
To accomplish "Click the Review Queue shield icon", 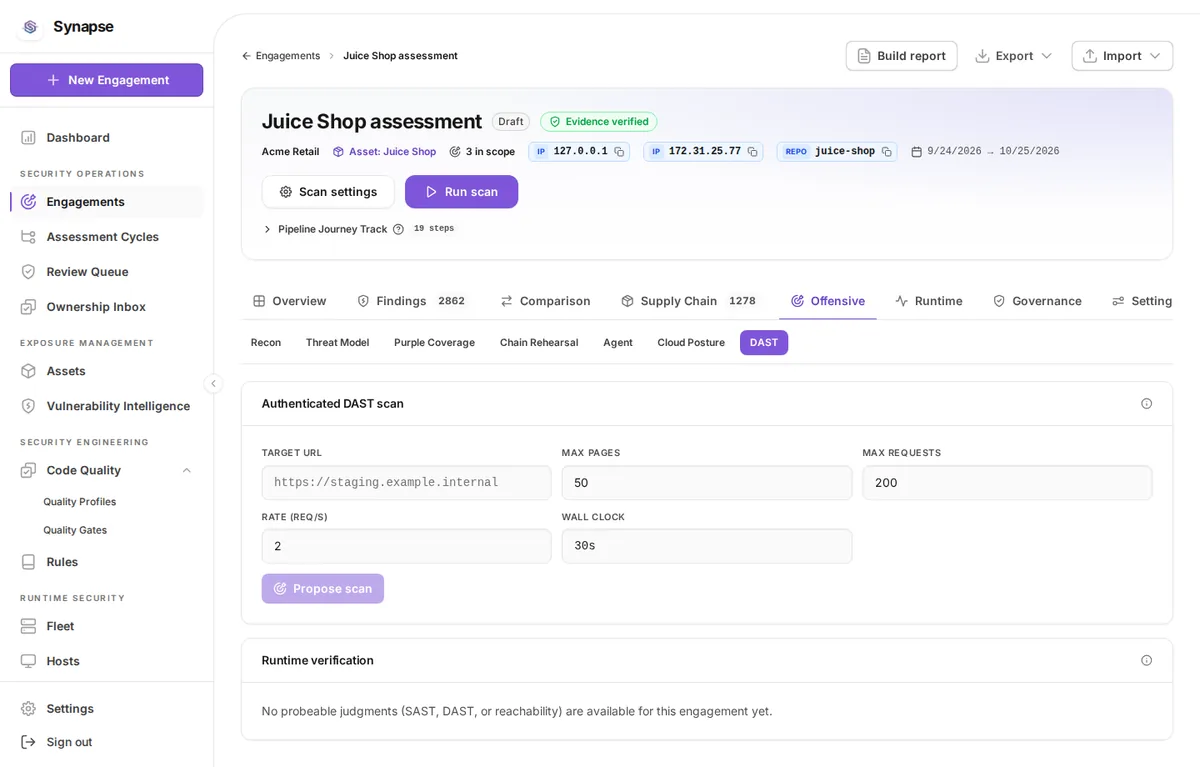I will tap(28, 272).
